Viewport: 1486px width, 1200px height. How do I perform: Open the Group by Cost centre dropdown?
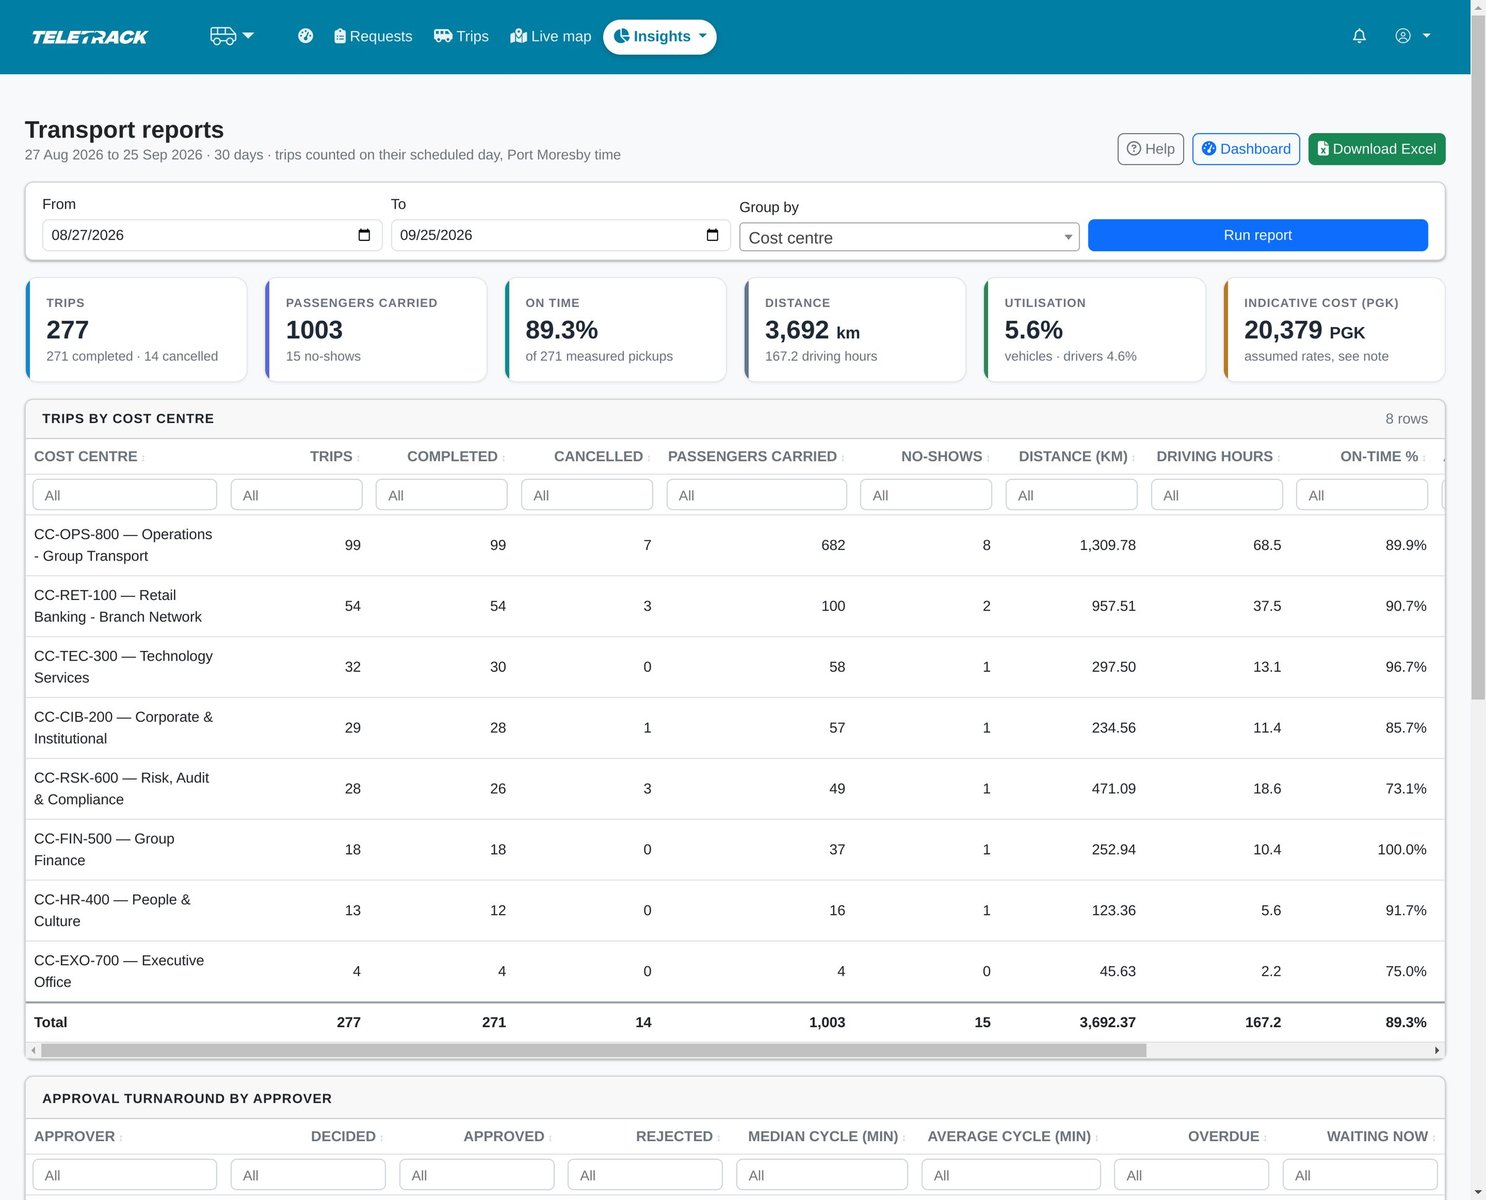pyautogui.click(x=909, y=237)
